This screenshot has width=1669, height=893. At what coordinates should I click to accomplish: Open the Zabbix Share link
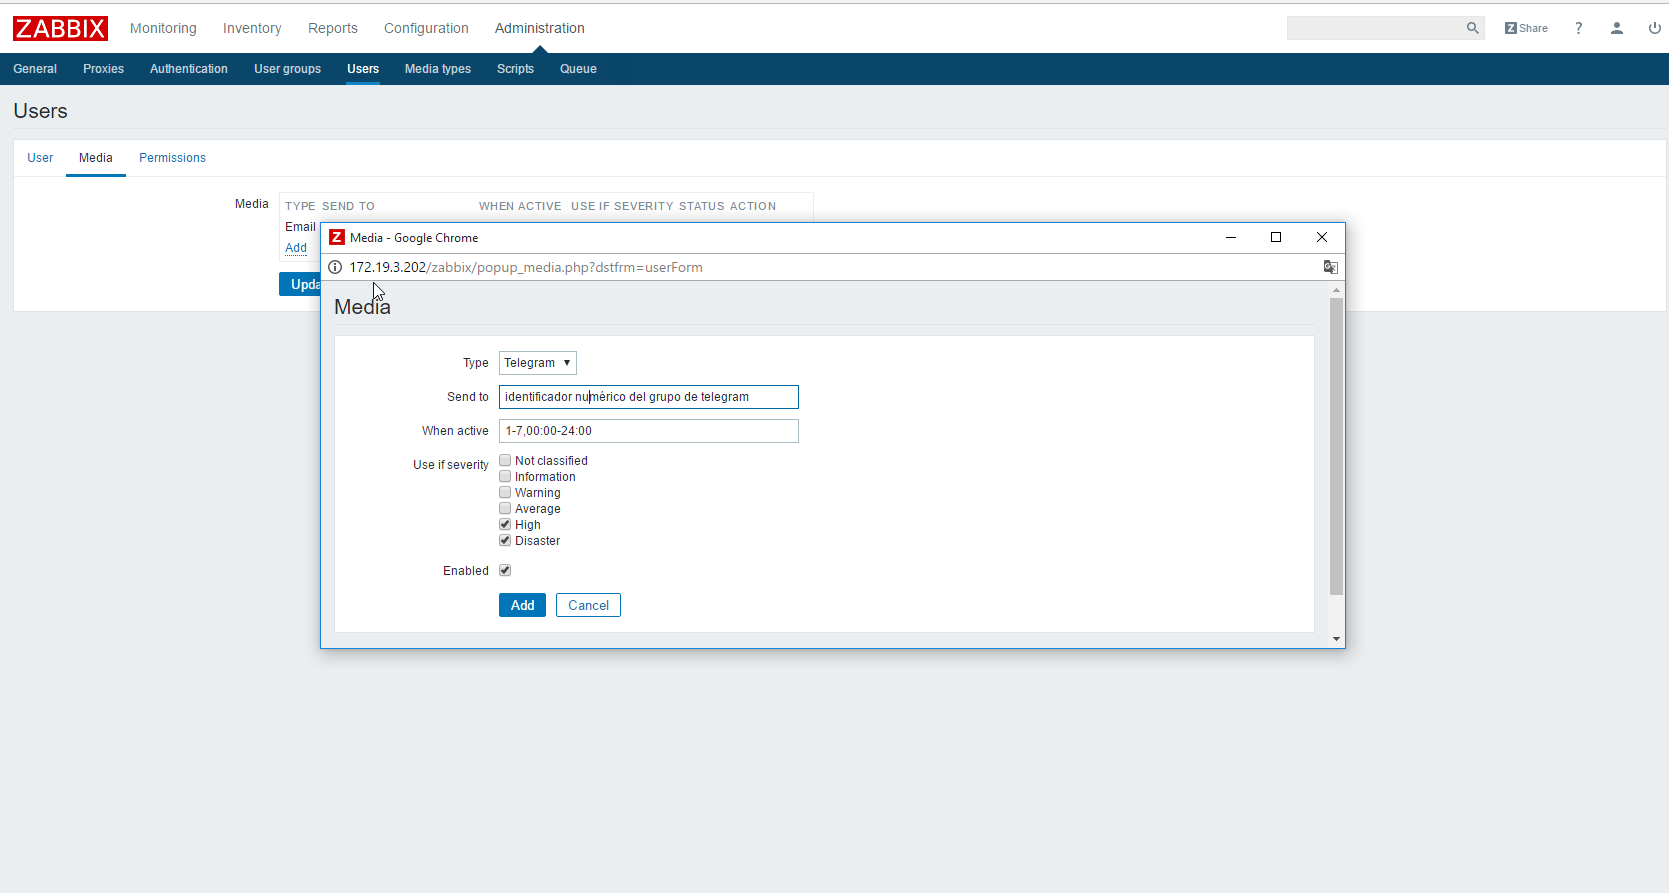[x=1526, y=28]
